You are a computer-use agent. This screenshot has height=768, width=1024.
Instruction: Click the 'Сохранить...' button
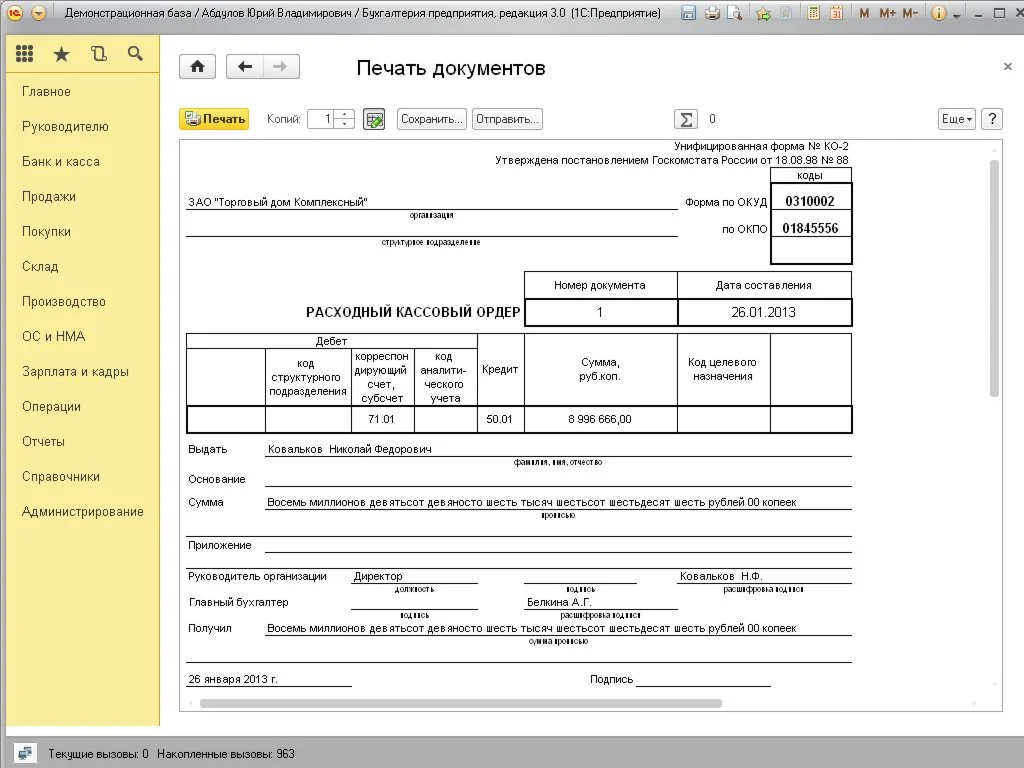[x=432, y=119]
